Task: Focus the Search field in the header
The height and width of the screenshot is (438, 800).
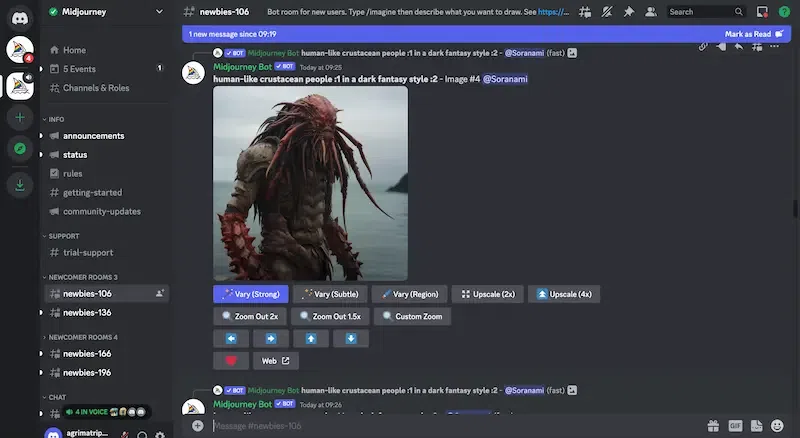Action: point(706,12)
